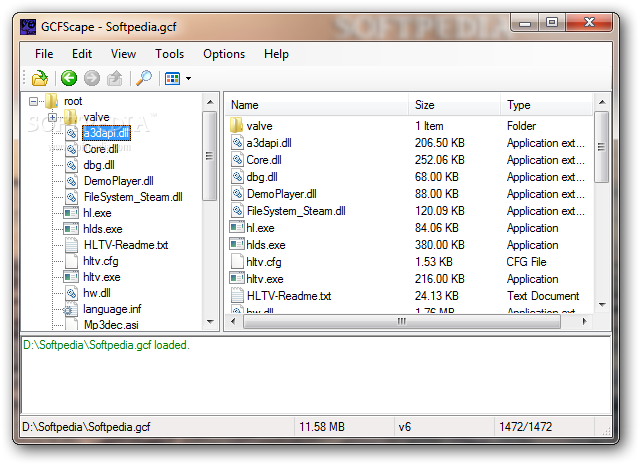Click DemoPlayer.dll icon in file list

tap(237, 194)
